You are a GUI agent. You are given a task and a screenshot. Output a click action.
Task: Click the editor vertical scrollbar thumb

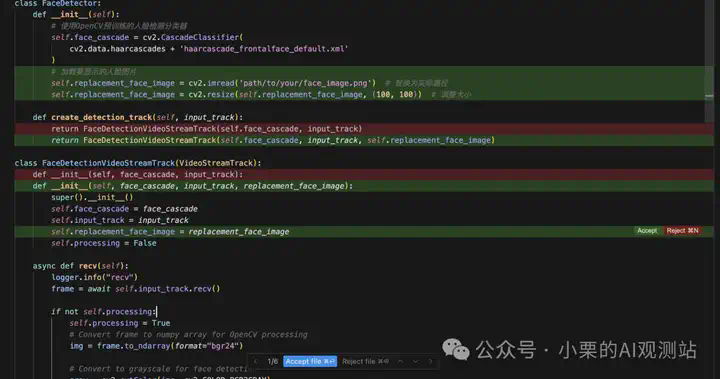pyautogui.click(x=709, y=60)
